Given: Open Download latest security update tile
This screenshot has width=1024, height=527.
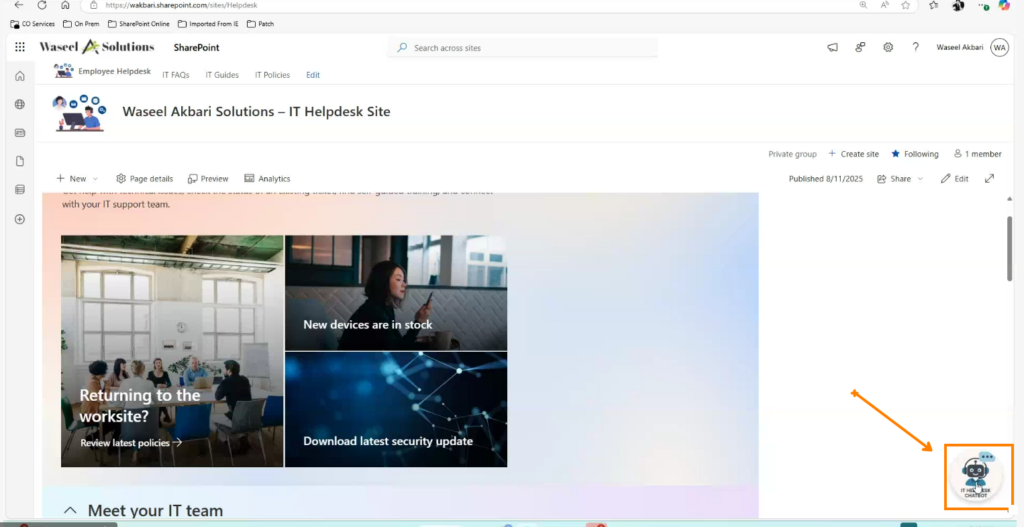Looking at the screenshot, I should coord(396,409).
